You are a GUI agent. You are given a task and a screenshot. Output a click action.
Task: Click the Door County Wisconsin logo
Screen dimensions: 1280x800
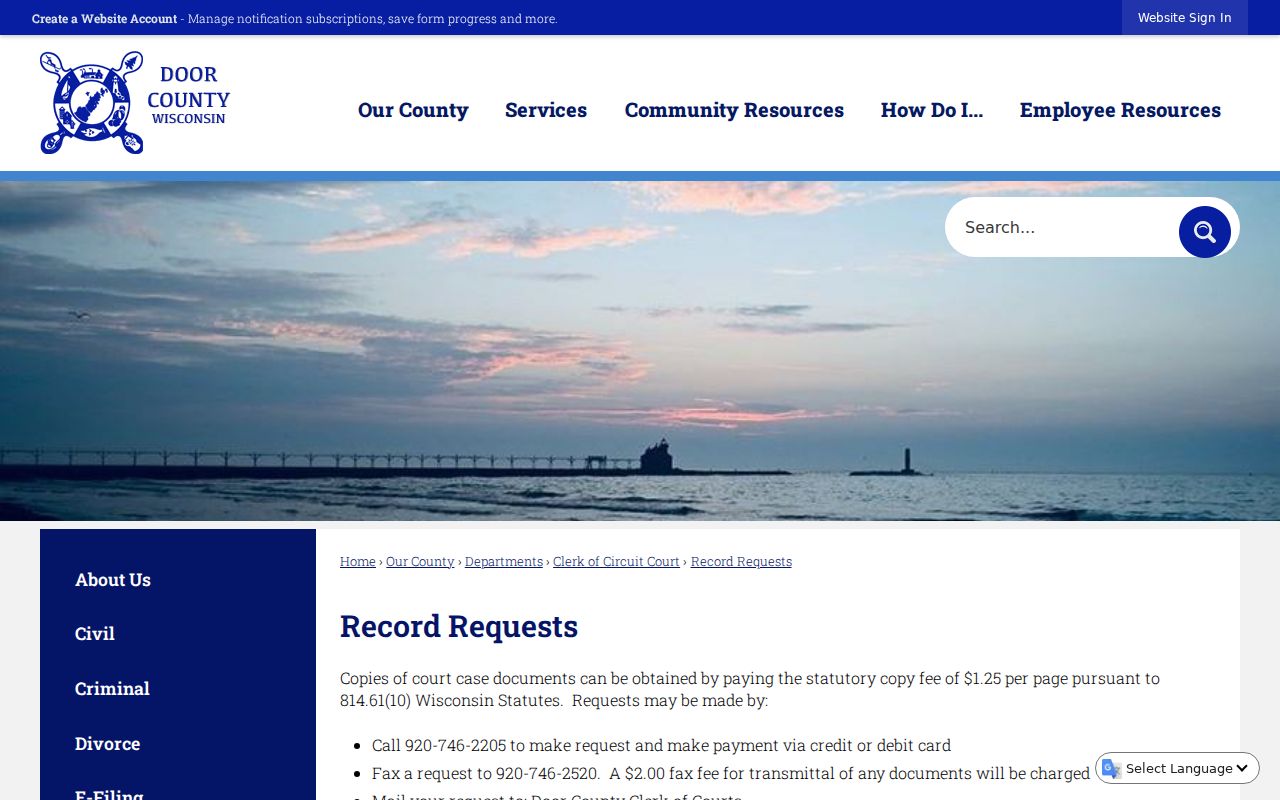point(135,103)
